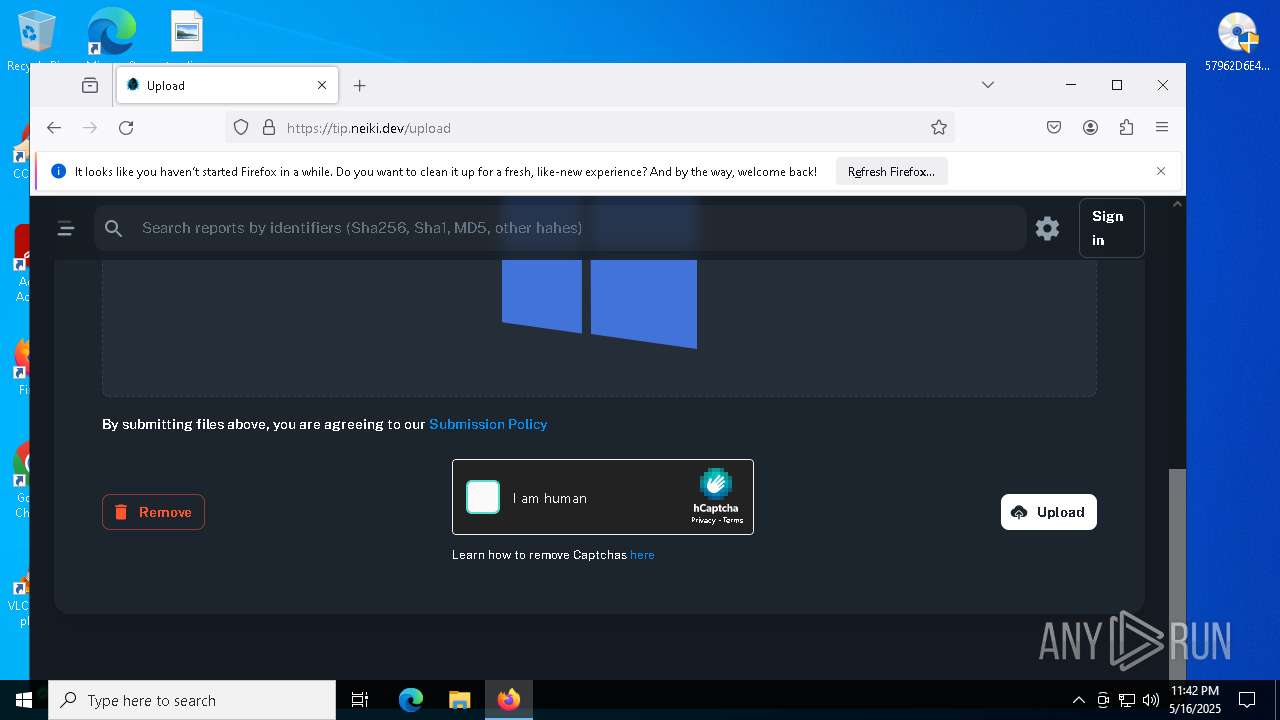Screen dimensions: 1280x720
Task: Select Microsoft Edge desktop shortcut
Action: click(x=110, y=40)
